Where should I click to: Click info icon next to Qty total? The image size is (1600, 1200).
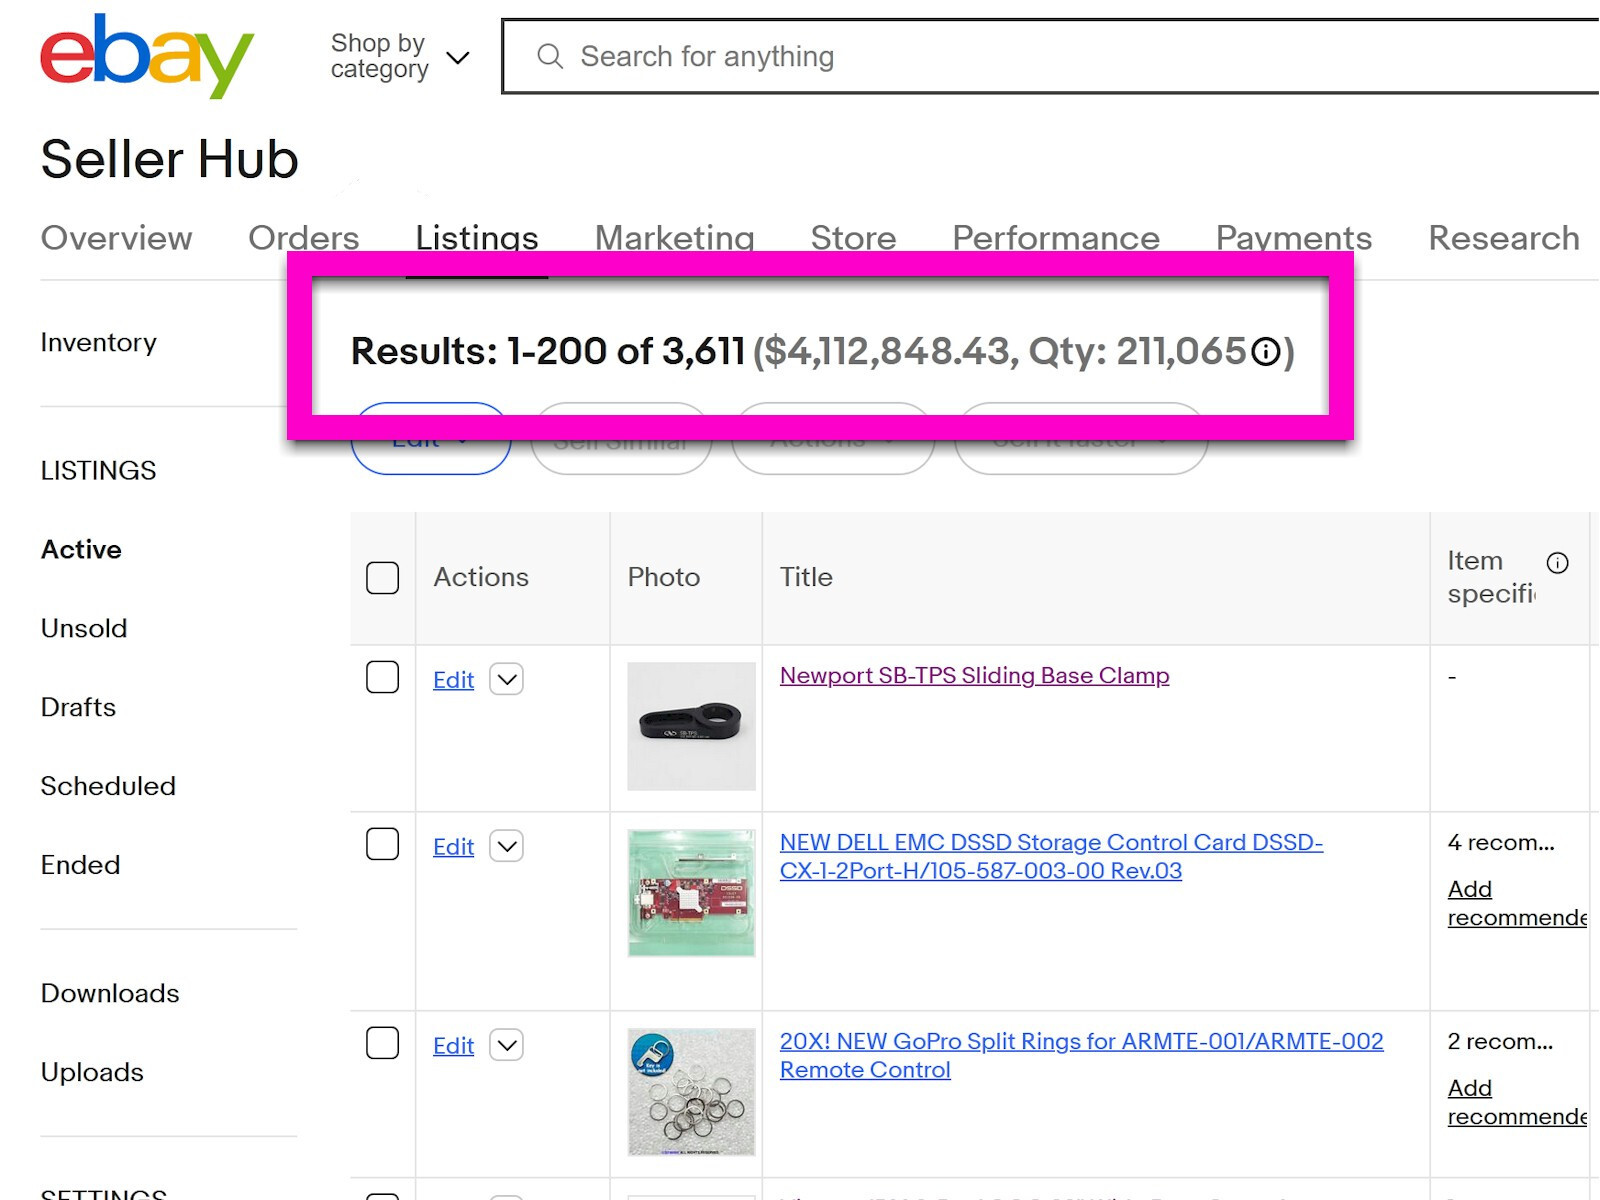pyautogui.click(x=1266, y=352)
